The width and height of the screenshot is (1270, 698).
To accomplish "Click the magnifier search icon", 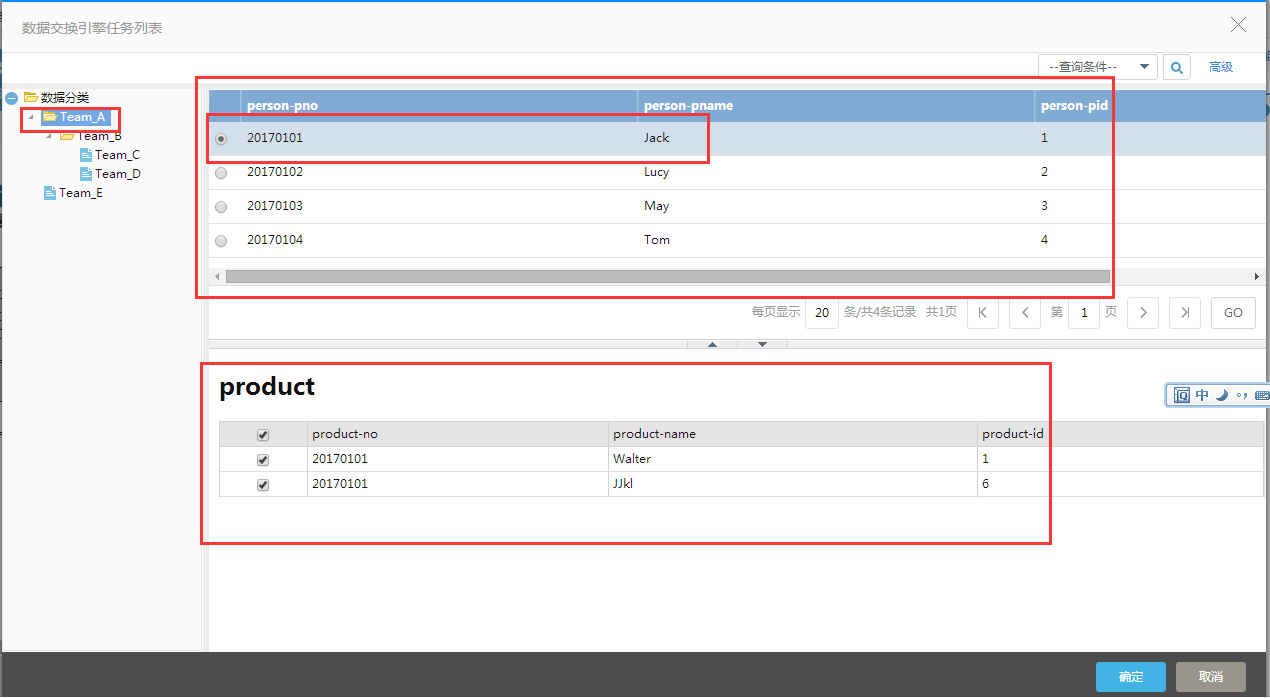I will point(1177,67).
